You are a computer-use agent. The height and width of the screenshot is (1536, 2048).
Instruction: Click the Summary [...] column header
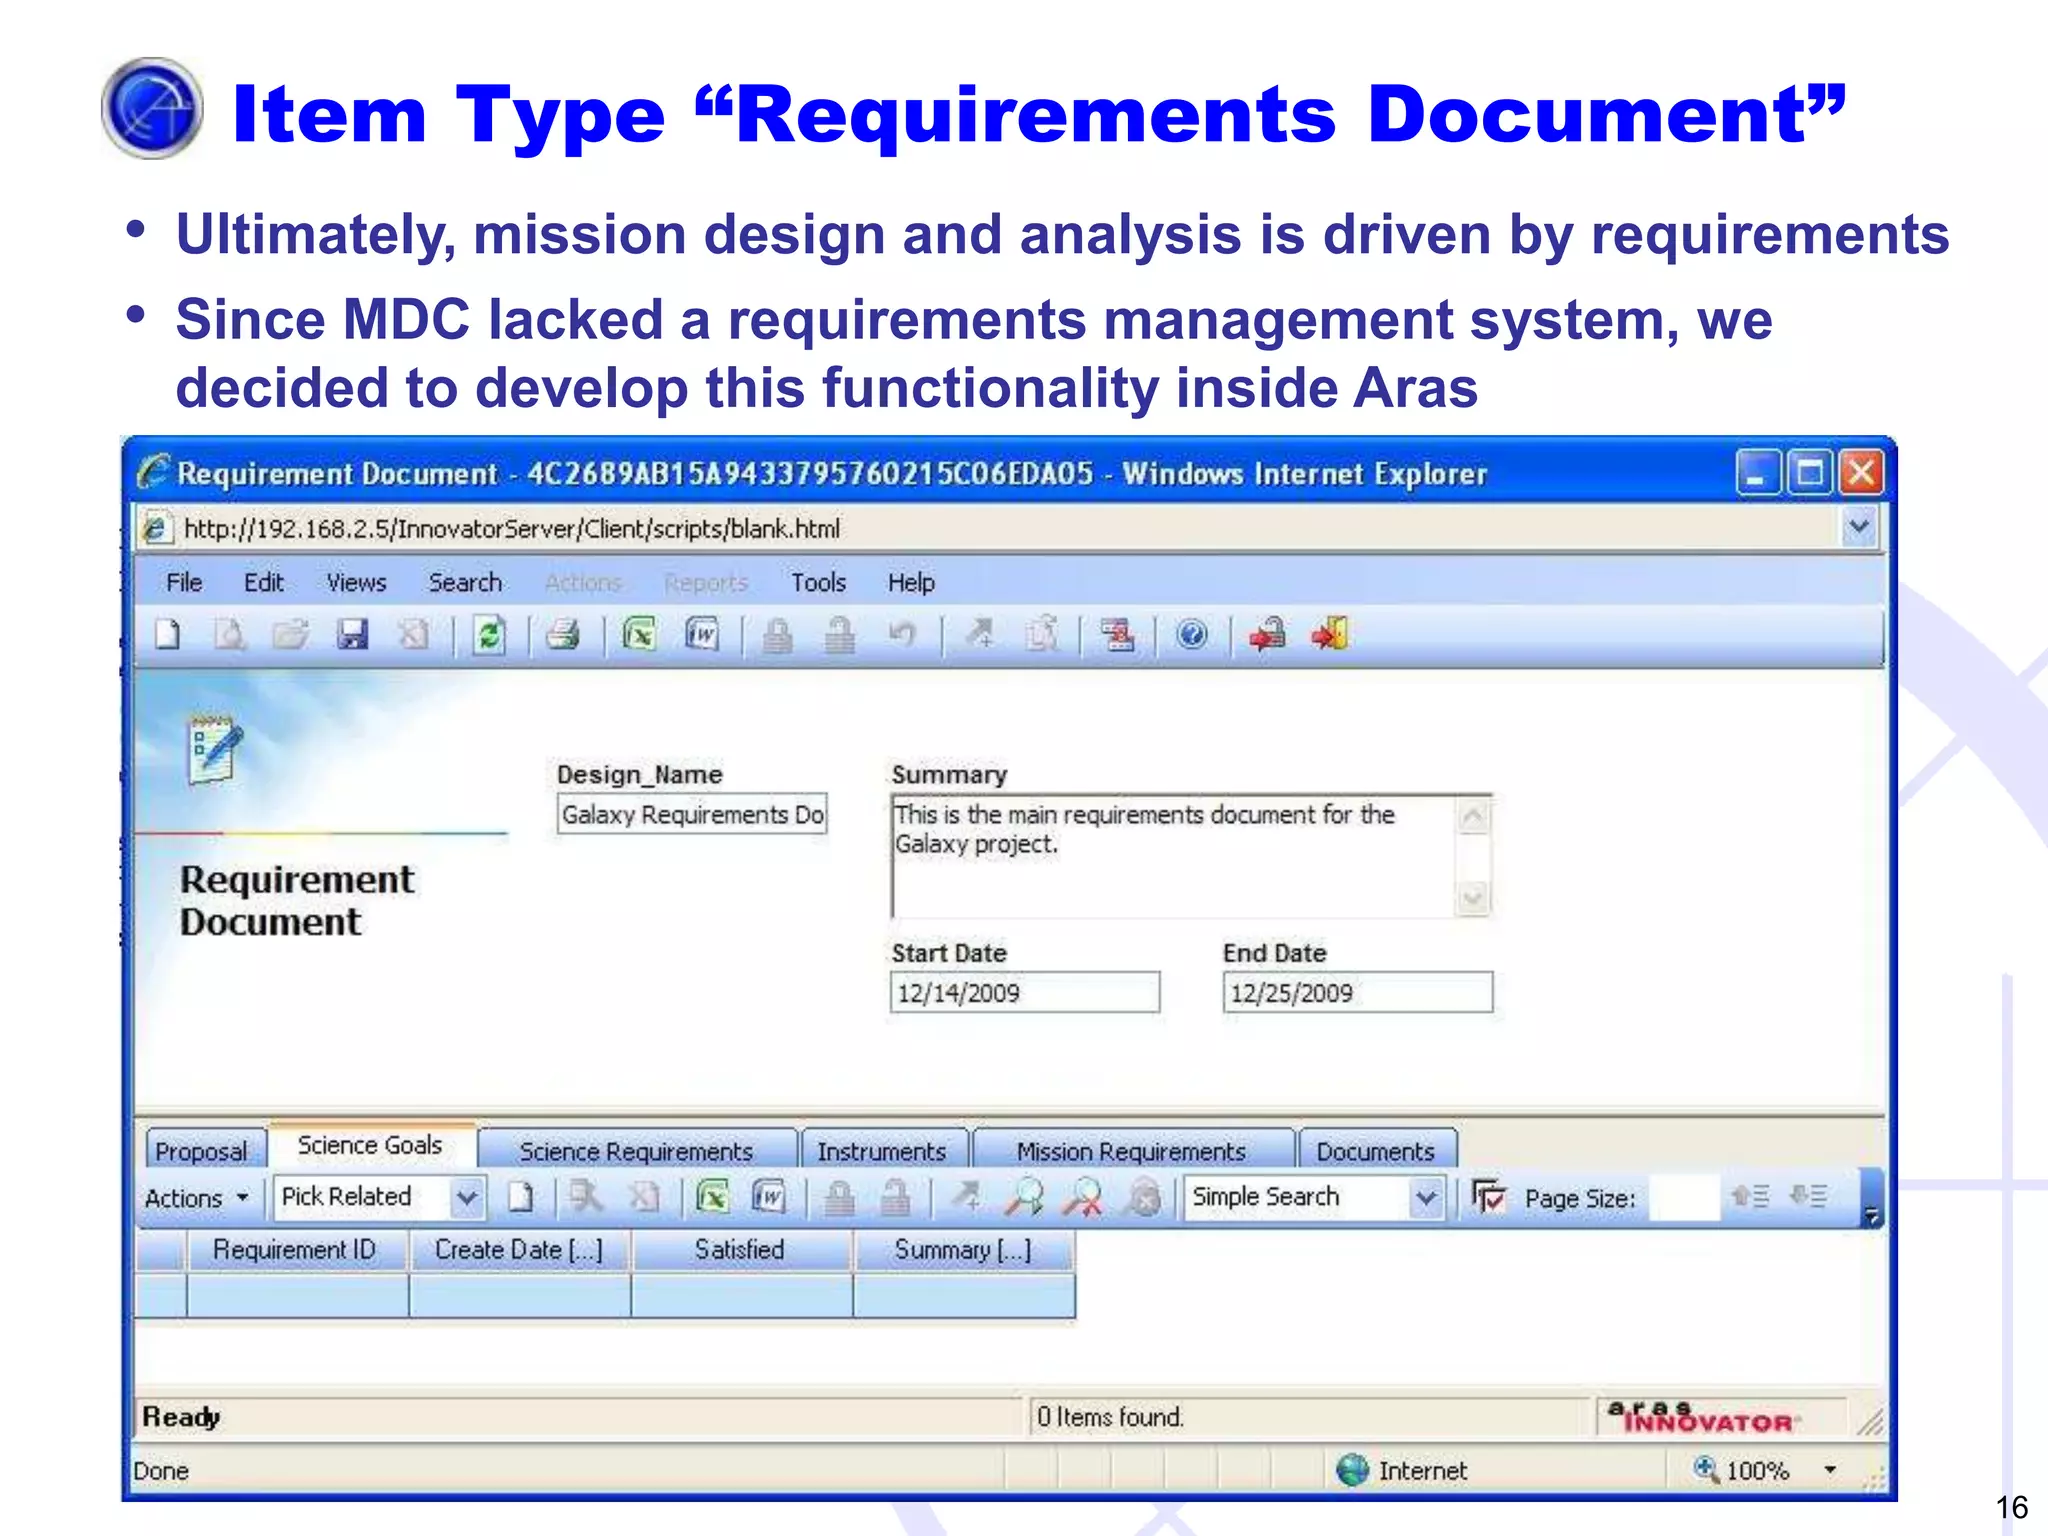tap(963, 1250)
